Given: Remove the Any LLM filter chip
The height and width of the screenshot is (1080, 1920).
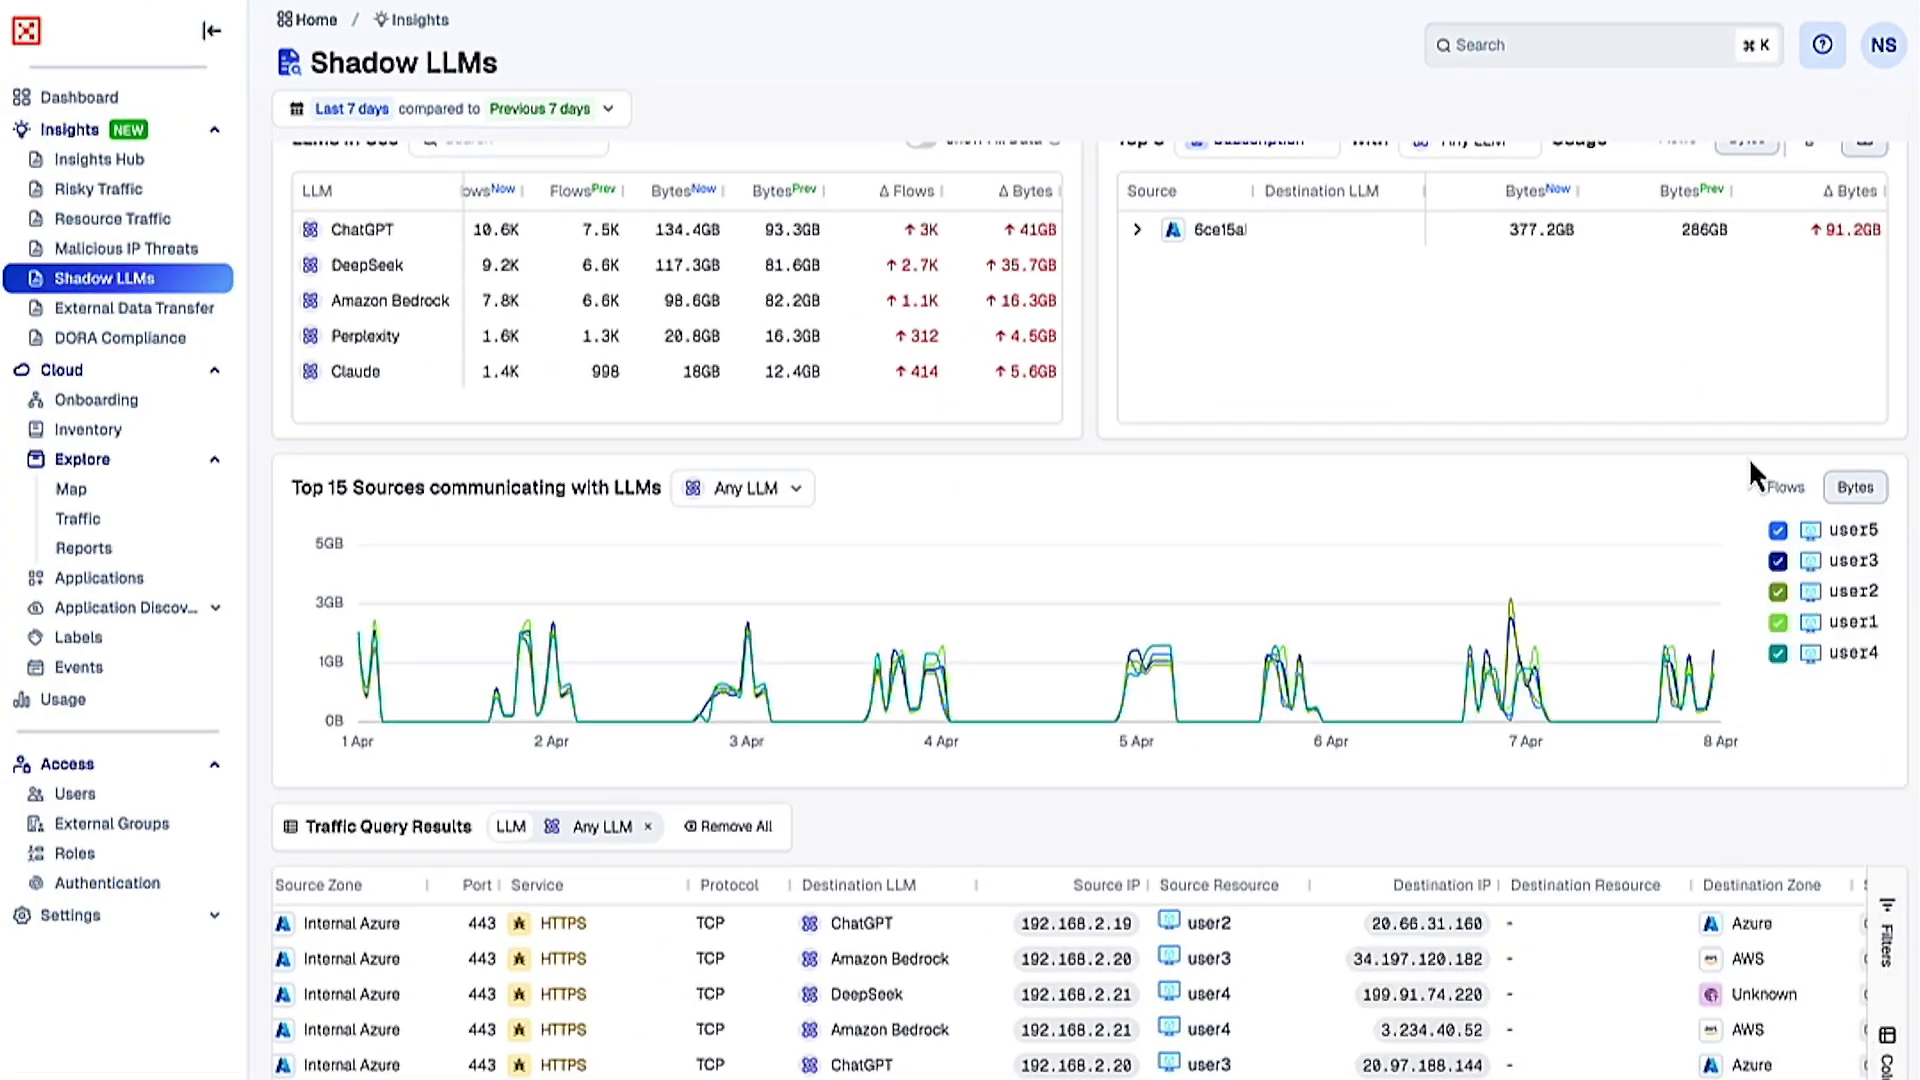Looking at the screenshot, I should pos(648,827).
